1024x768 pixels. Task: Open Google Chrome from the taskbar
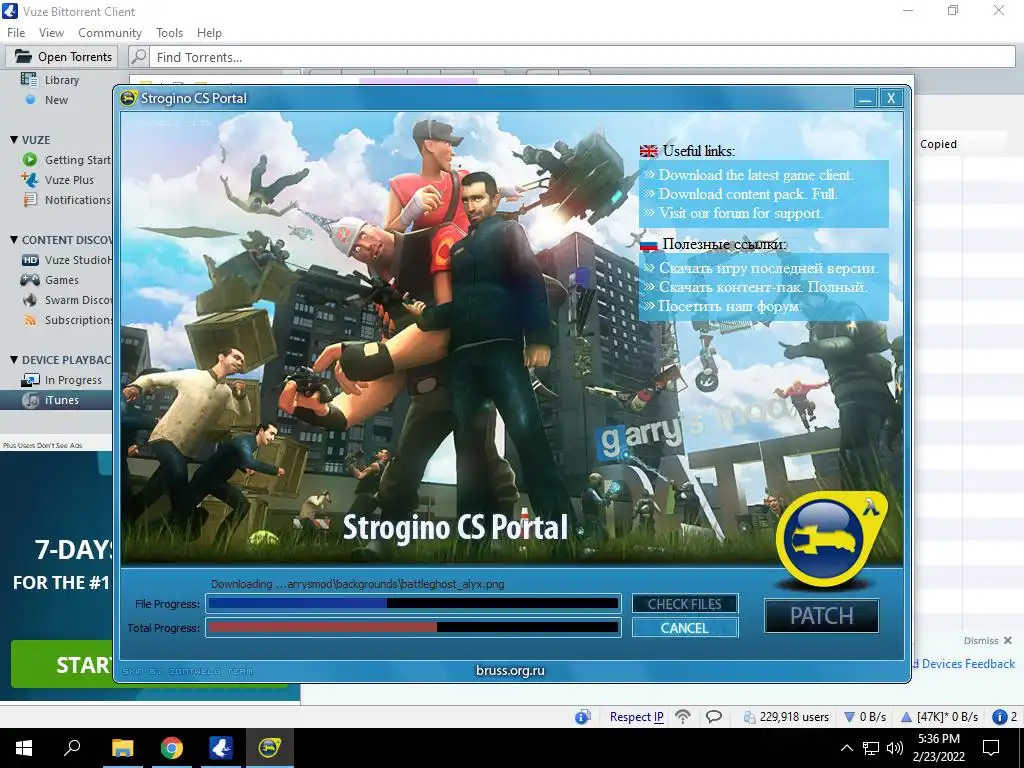[x=172, y=748]
